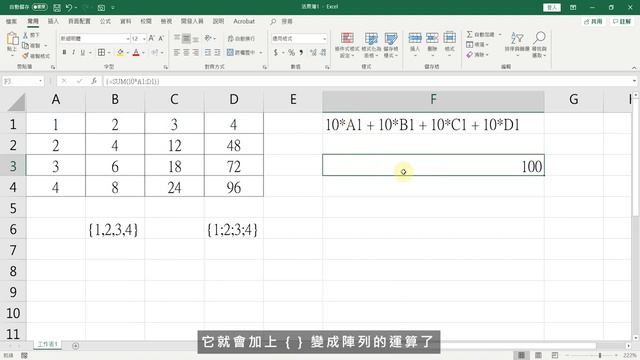Click the Insert Function fx icon
The height and width of the screenshot is (360, 640).
[94, 81]
